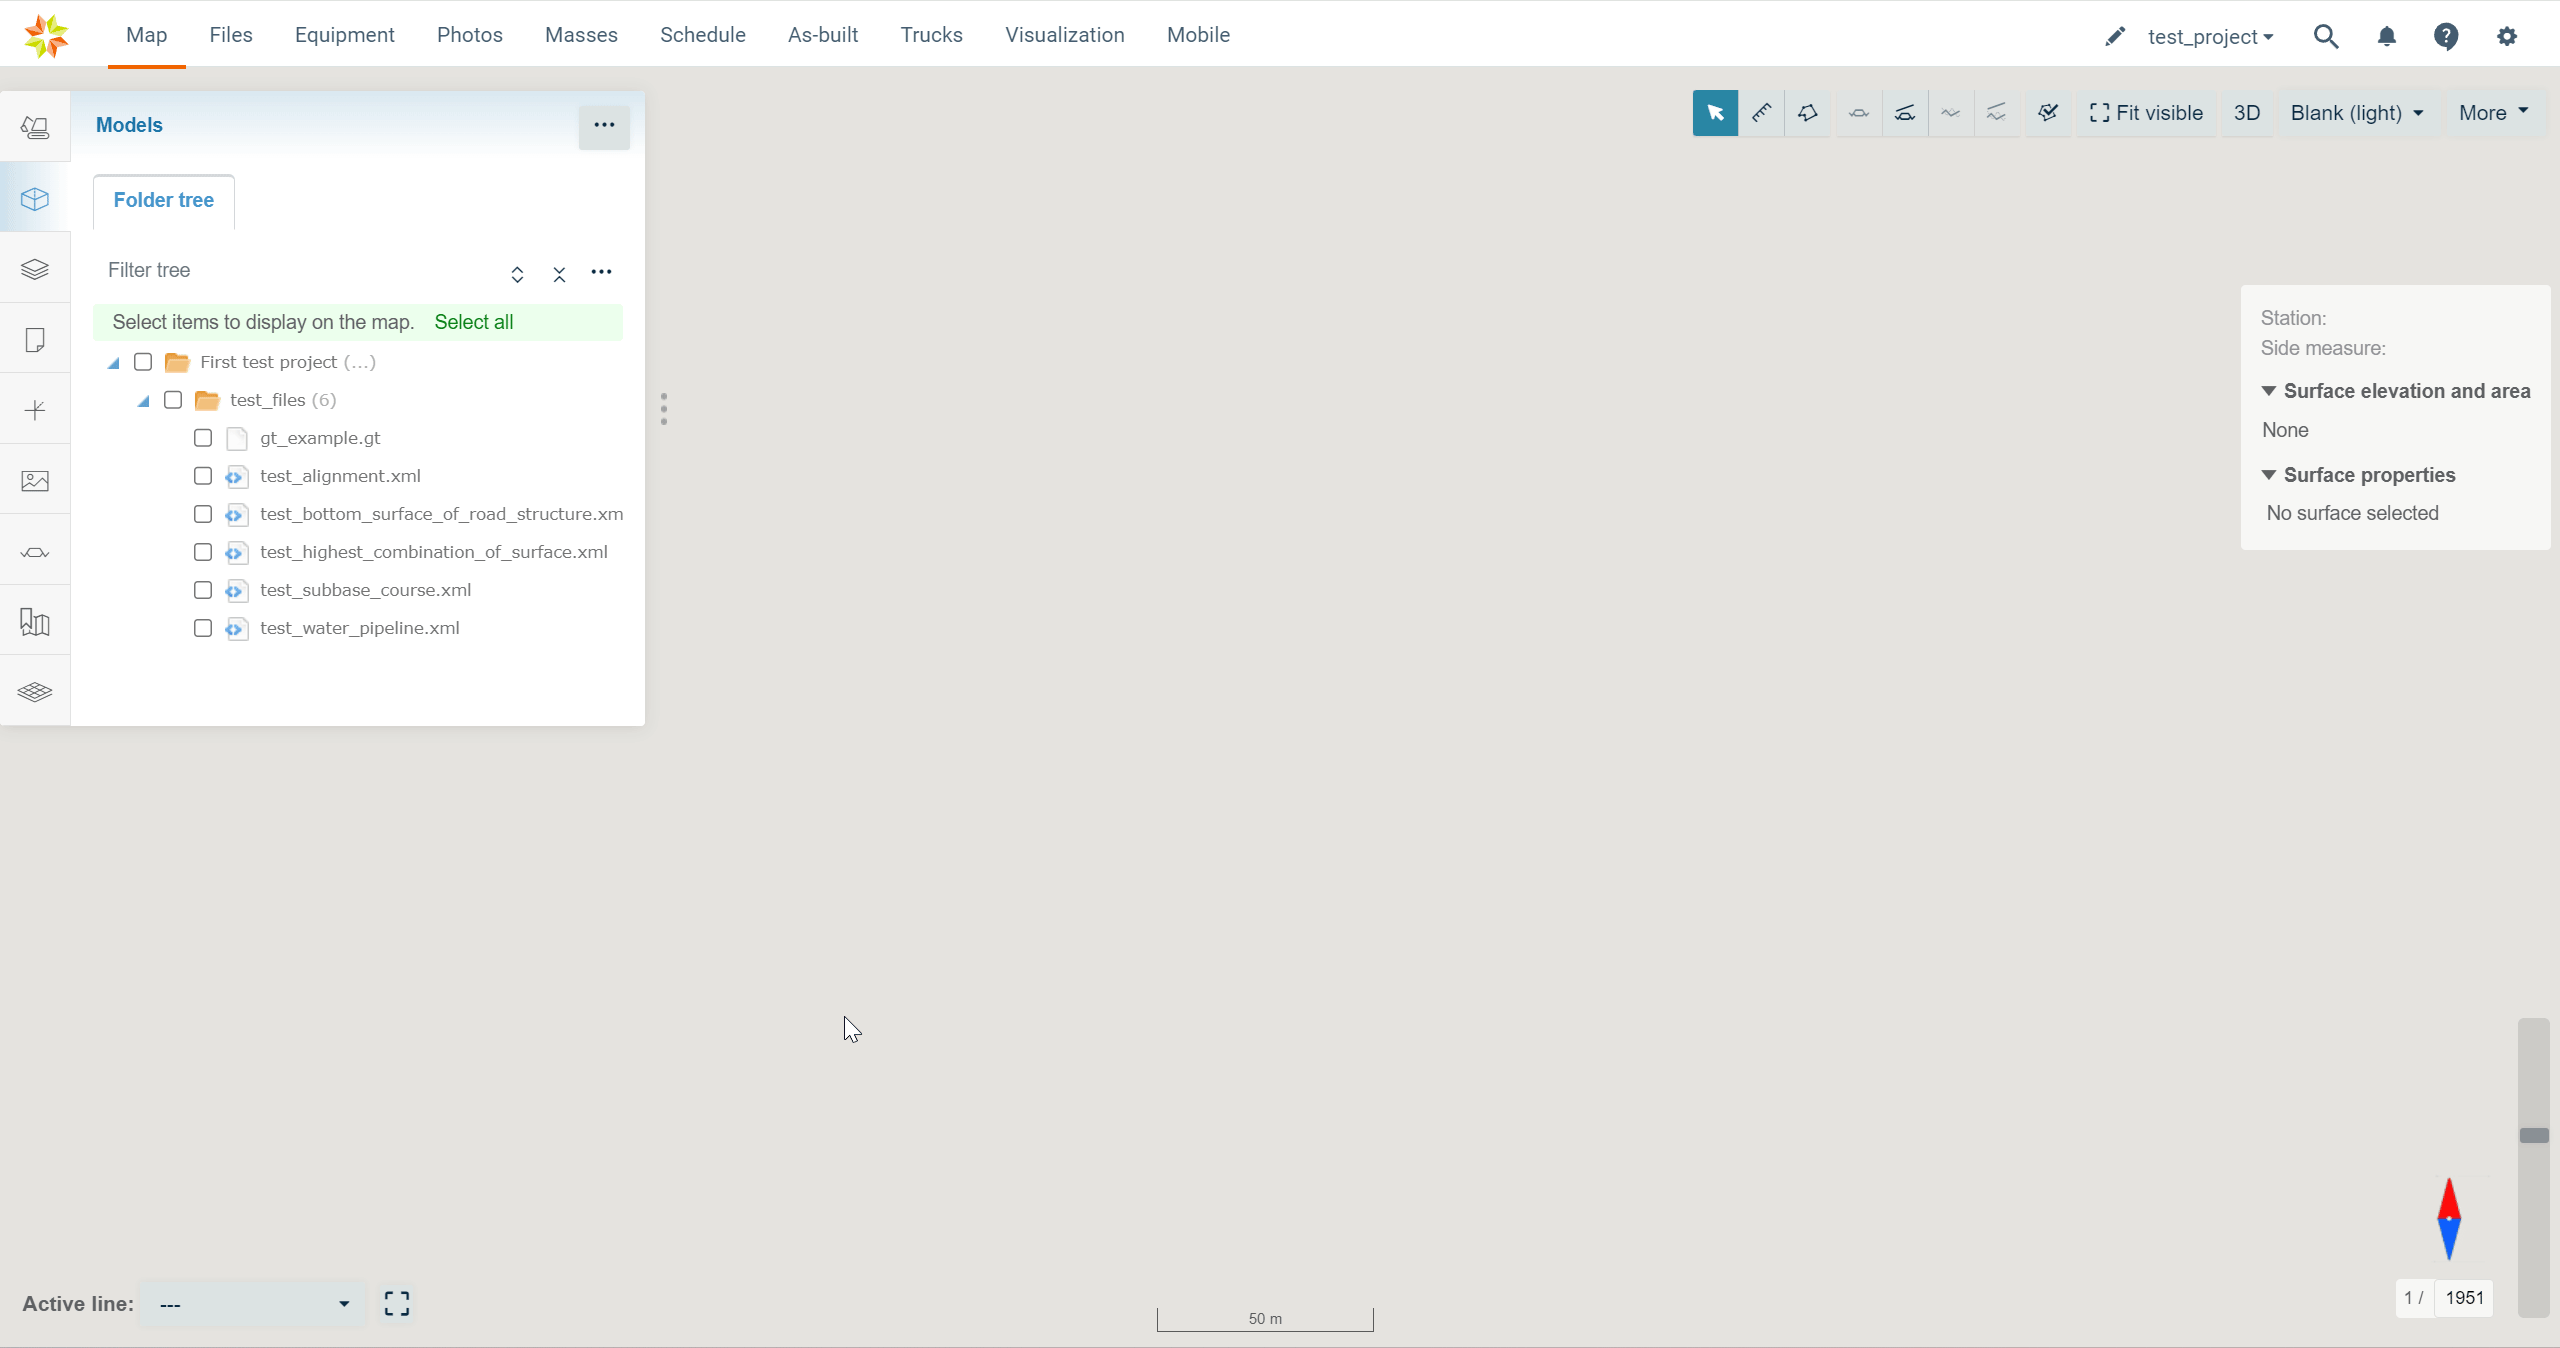Toggle the test_water_pipeline.xml checkbox
Image resolution: width=2560 pixels, height=1348 pixels.
click(x=203, y=628)
